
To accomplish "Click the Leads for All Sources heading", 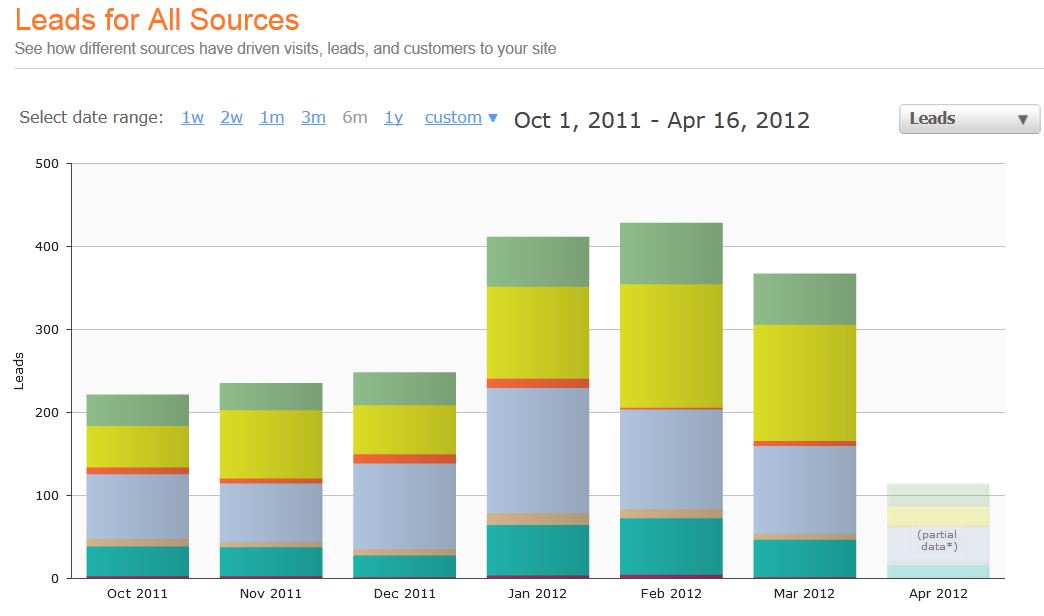I will click(x=157, y=20).
